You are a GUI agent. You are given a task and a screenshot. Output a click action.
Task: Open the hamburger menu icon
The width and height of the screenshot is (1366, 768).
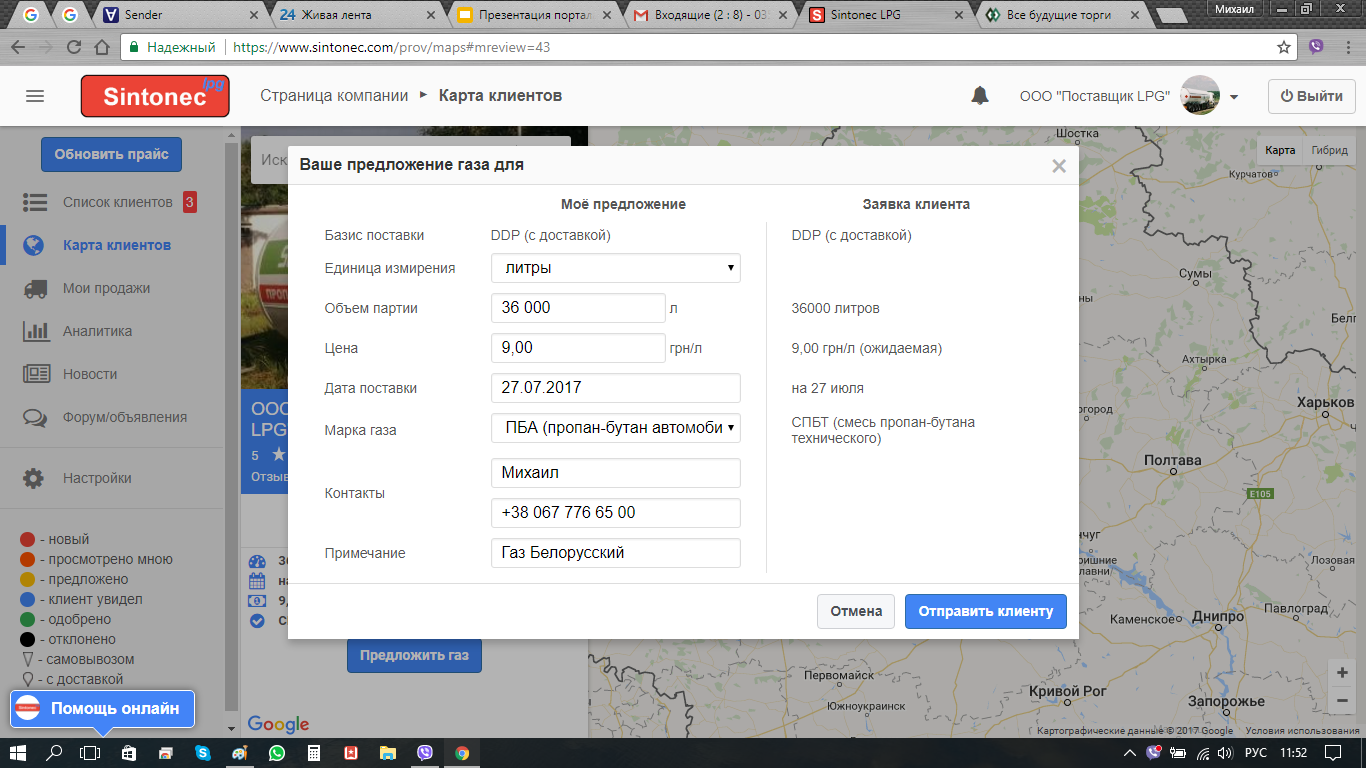pyautogui.click(x=35, y=96)
